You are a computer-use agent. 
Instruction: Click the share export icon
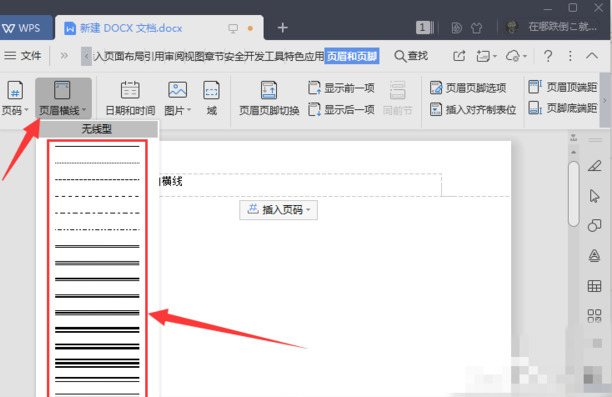(459, 56)
